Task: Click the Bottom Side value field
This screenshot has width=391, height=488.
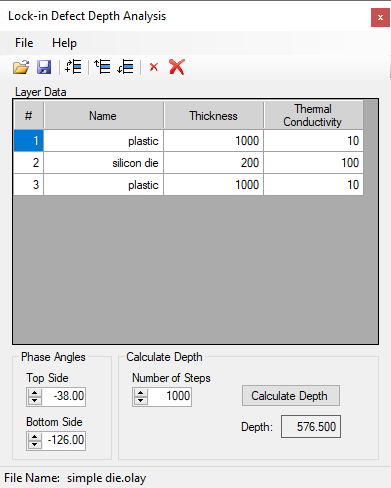Action: pos(63,440)
